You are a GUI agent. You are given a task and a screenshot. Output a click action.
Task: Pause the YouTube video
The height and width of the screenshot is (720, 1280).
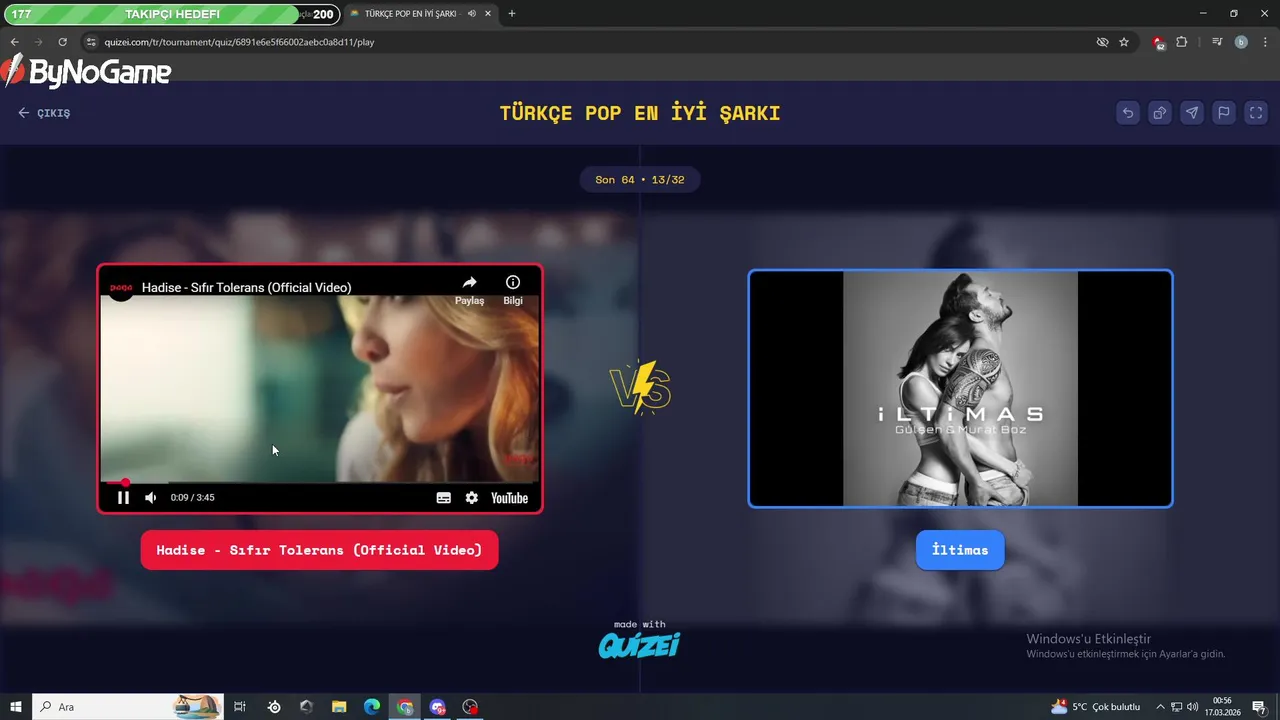123,498
